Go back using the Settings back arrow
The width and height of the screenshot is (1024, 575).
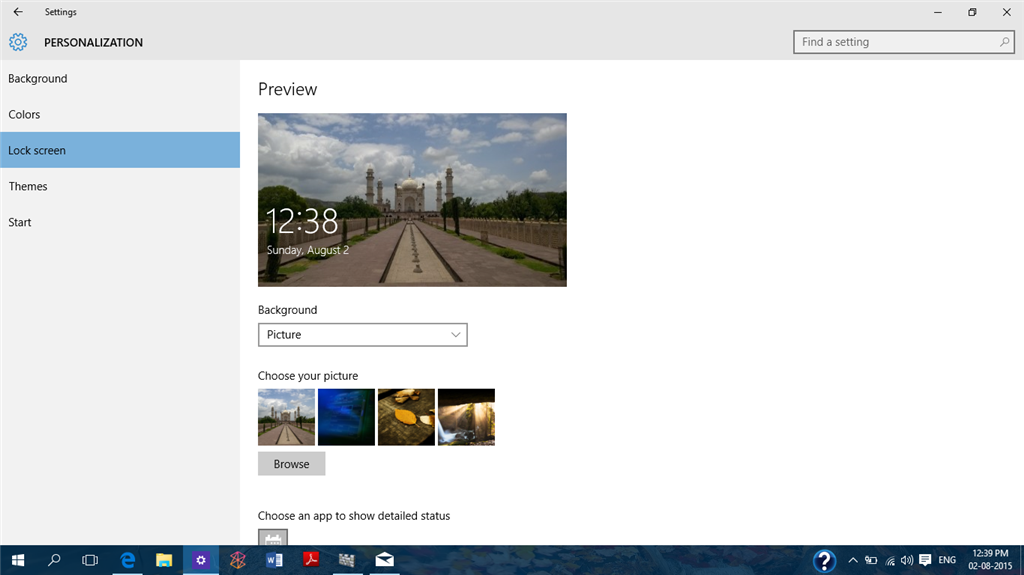[18, 12]
